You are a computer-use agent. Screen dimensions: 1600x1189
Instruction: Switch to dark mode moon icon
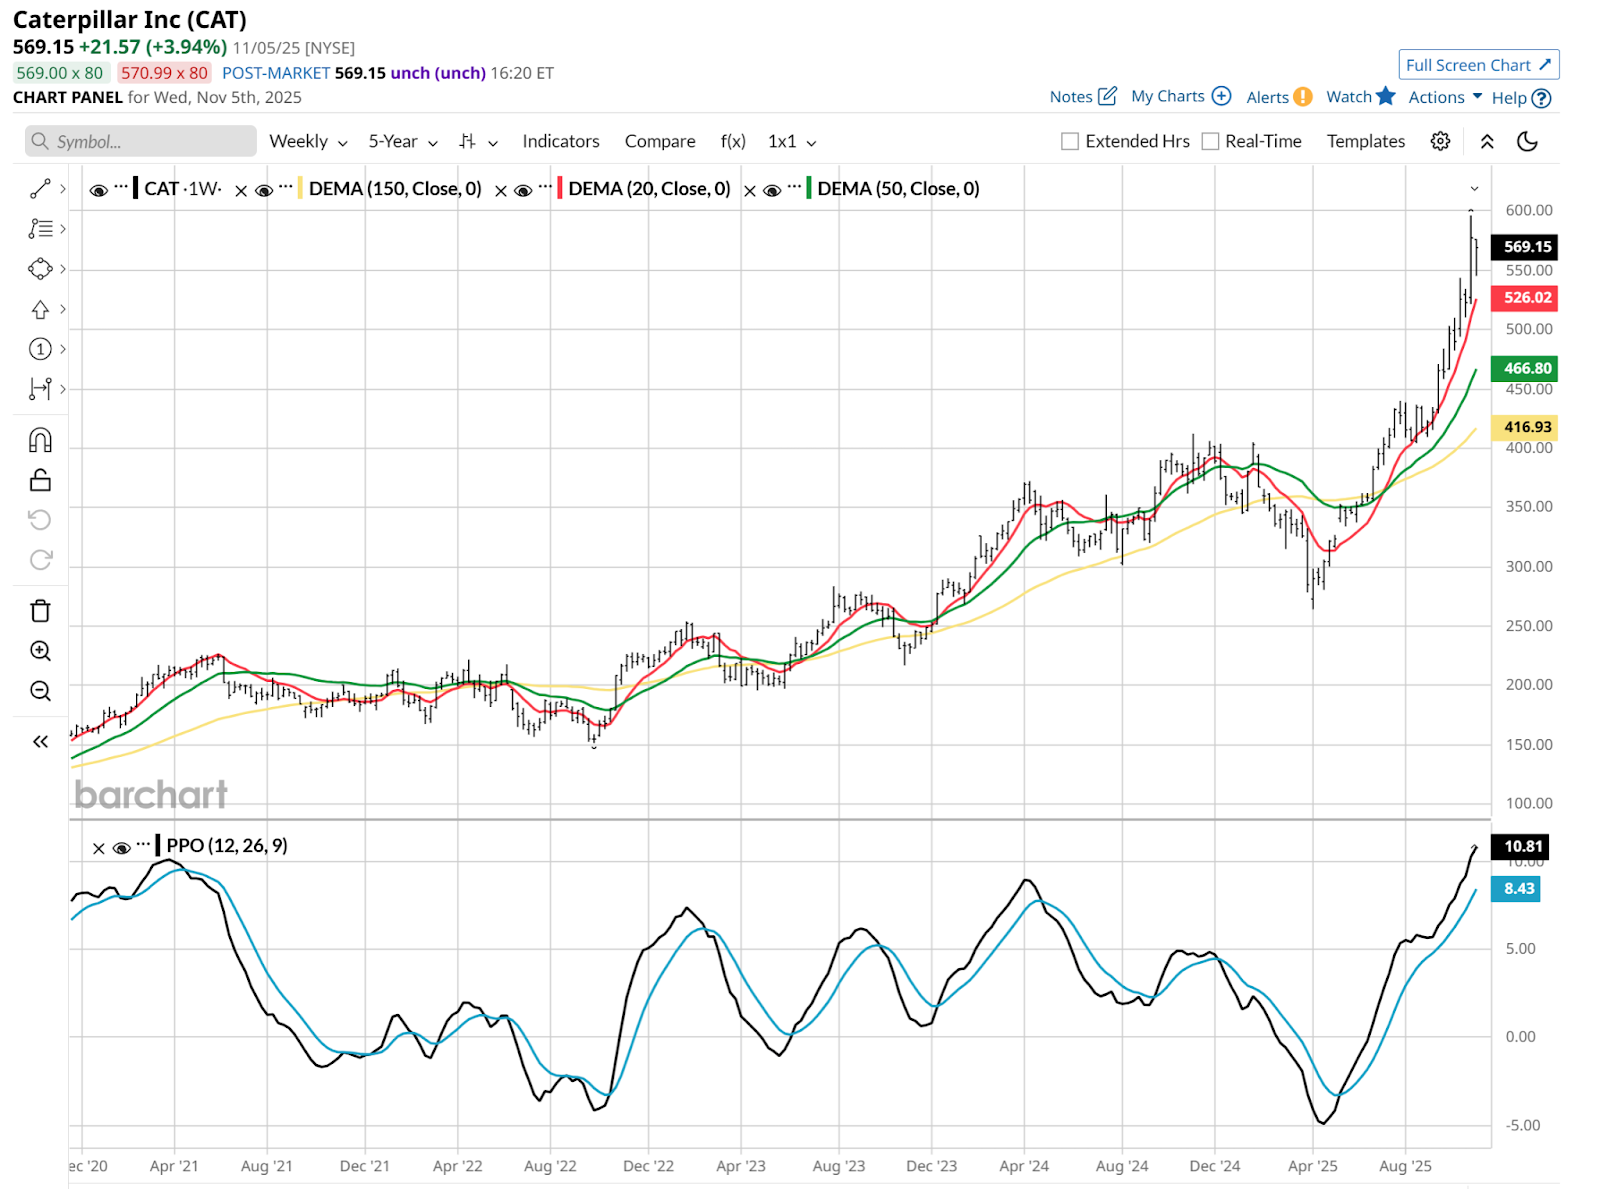click(x=1527, y=141)
